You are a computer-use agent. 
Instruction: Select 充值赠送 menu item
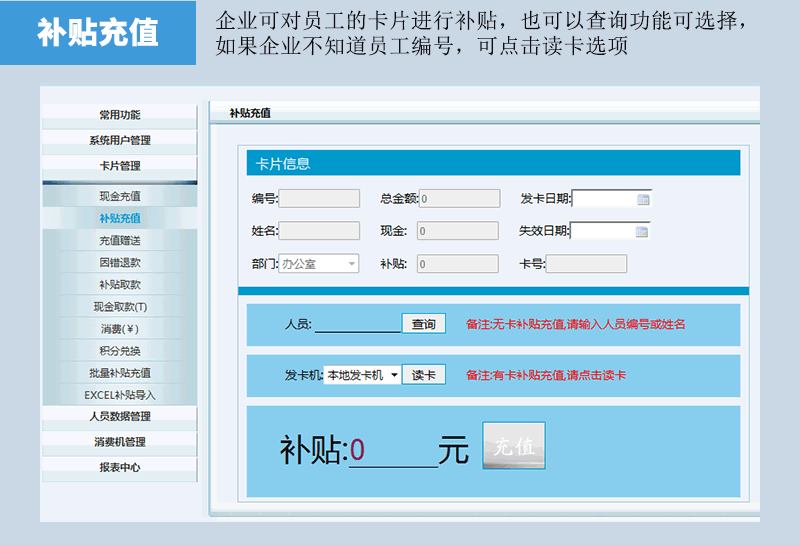point(119,240)
